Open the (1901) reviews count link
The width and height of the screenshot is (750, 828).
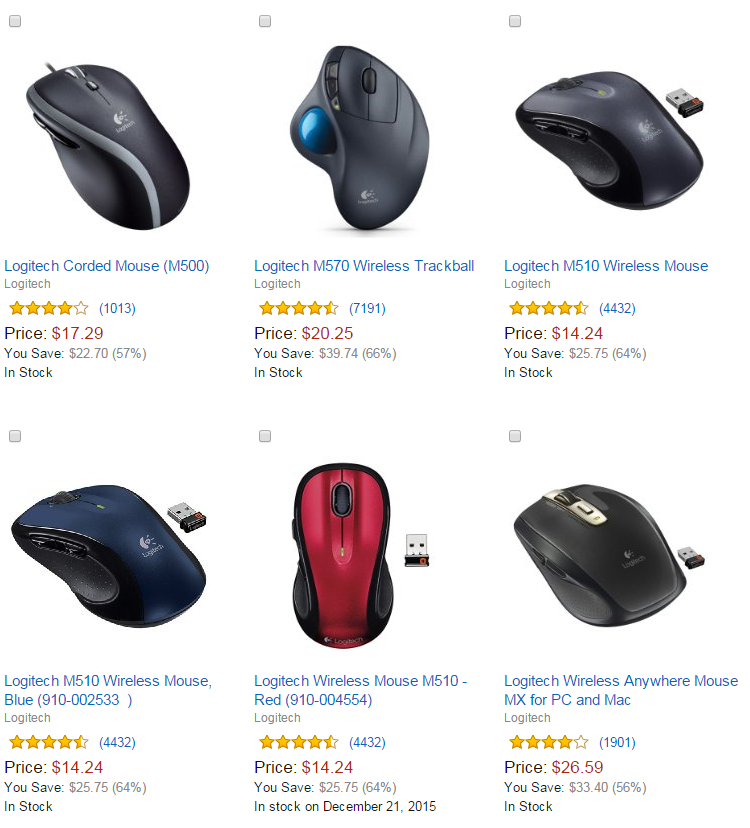click(617, 742)
